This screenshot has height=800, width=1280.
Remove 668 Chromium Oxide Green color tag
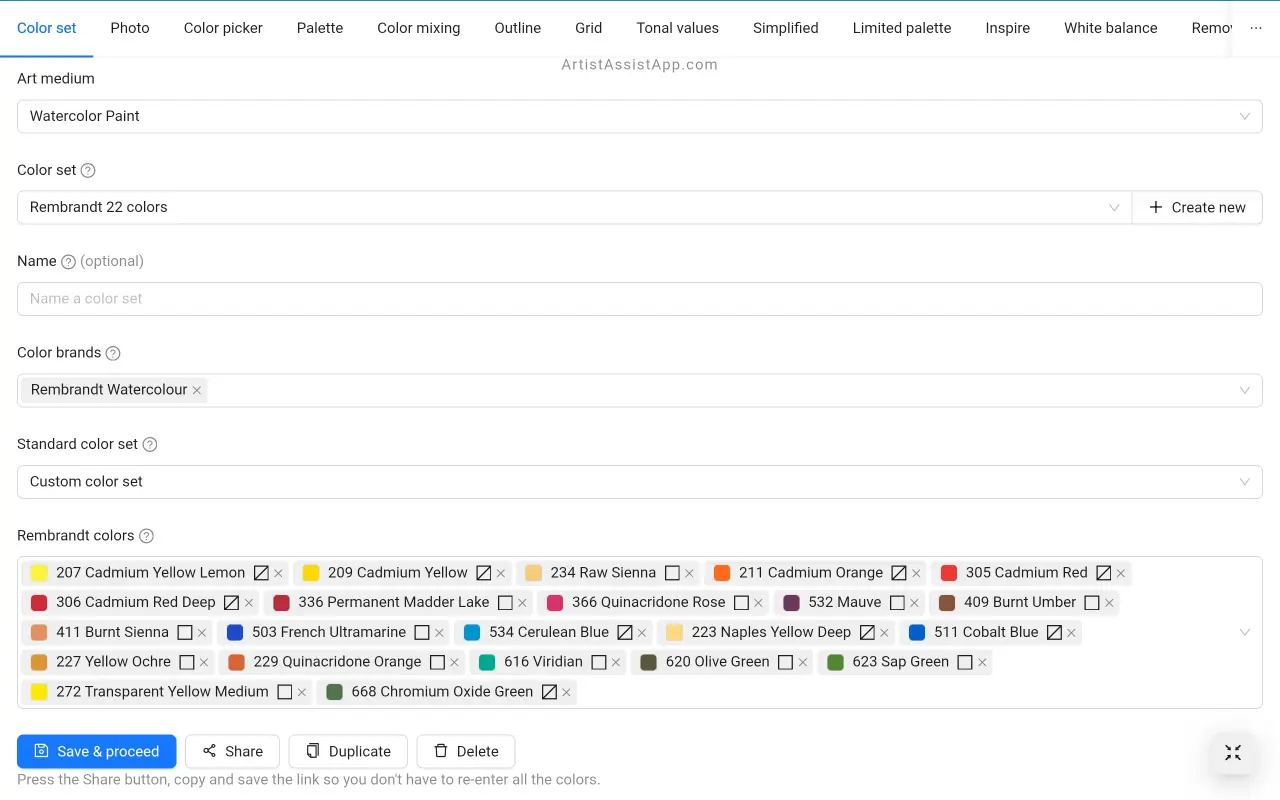coord(566,692)
